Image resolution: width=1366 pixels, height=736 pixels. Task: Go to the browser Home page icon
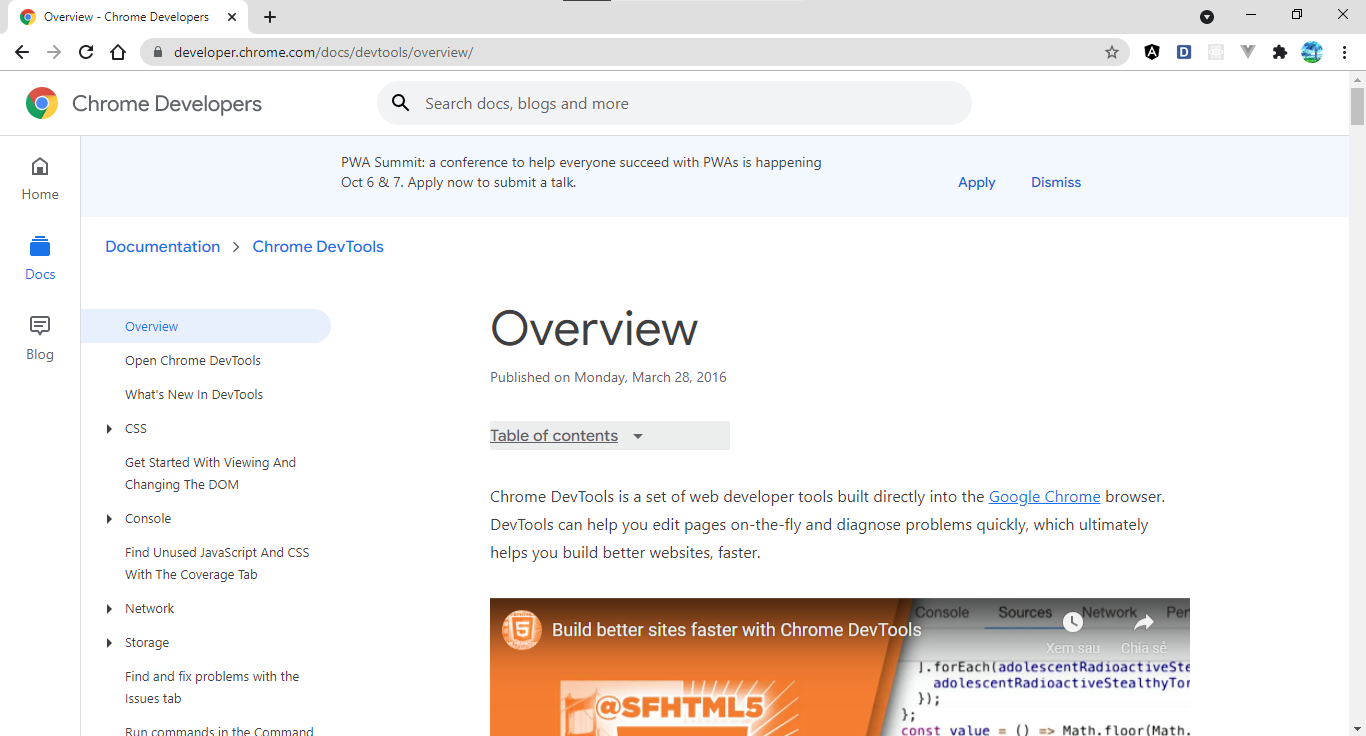pos(118,52)
